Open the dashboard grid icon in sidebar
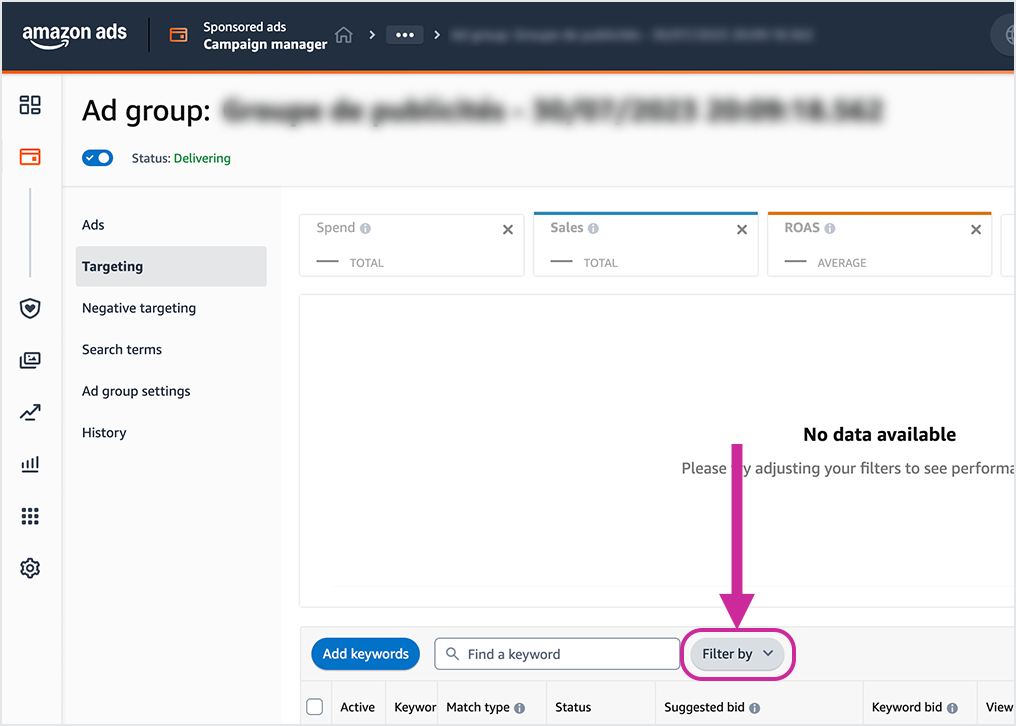This screenshot has width=1016, height=726. 30,105
